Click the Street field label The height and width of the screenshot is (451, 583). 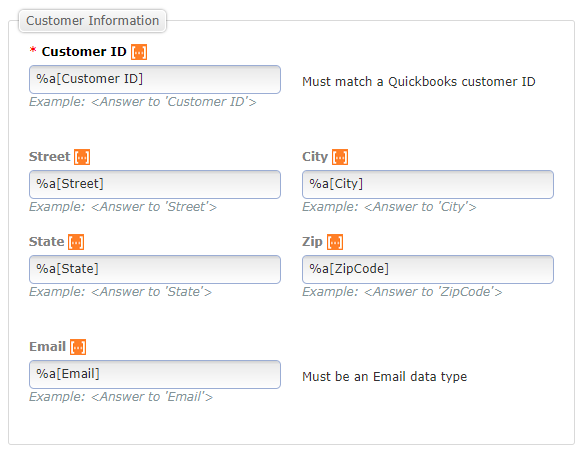click(x=49, y=157)
